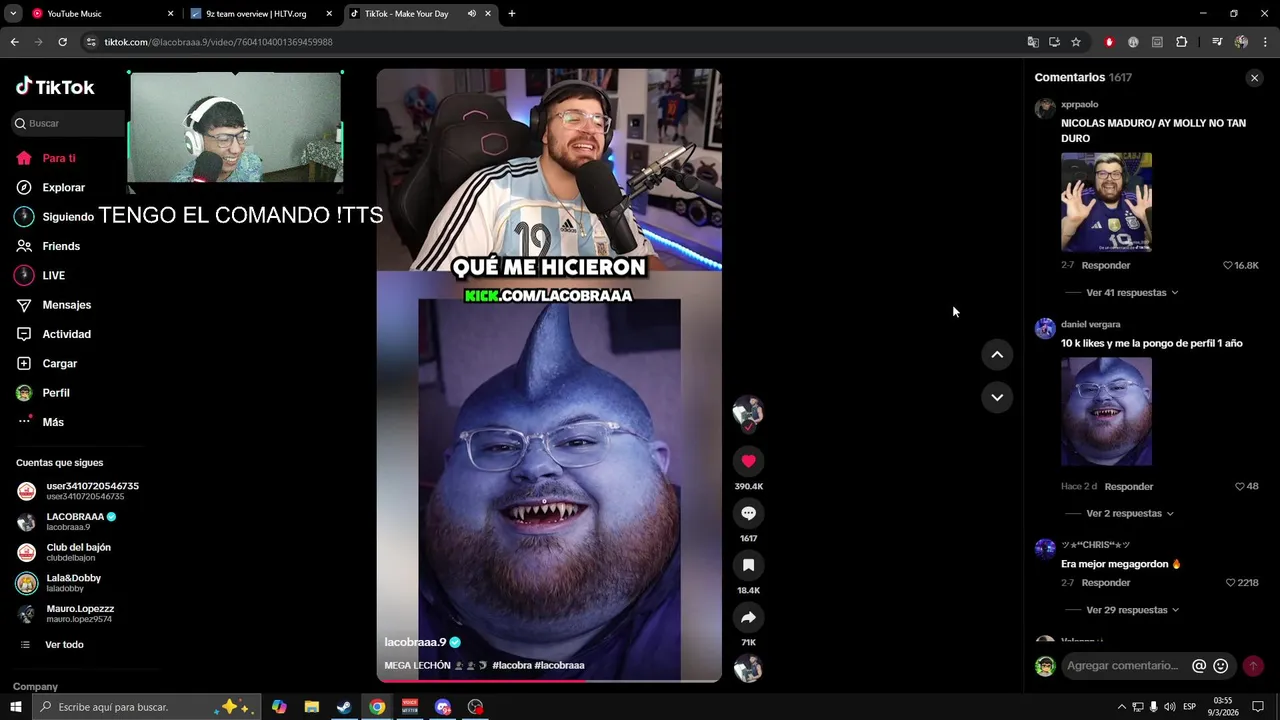Expand 'Ver todo' followed accounts

click(64, 645)
